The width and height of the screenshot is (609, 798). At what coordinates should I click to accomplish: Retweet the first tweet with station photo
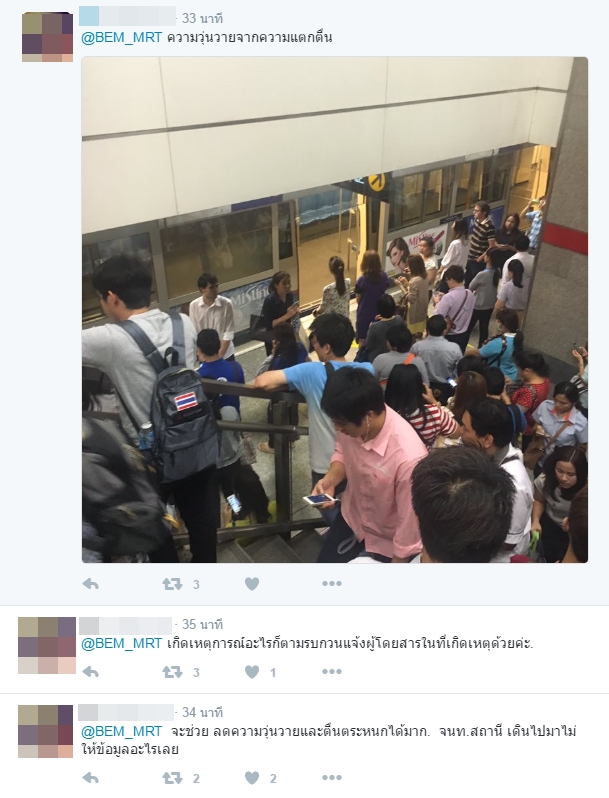pos(172,584)
